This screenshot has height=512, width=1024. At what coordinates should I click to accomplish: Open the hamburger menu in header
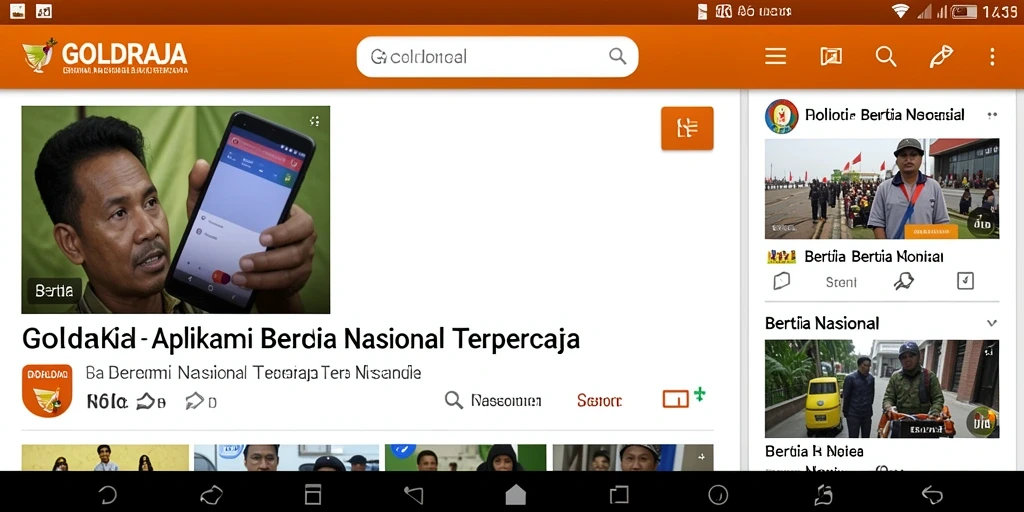(x=775, y=57)
